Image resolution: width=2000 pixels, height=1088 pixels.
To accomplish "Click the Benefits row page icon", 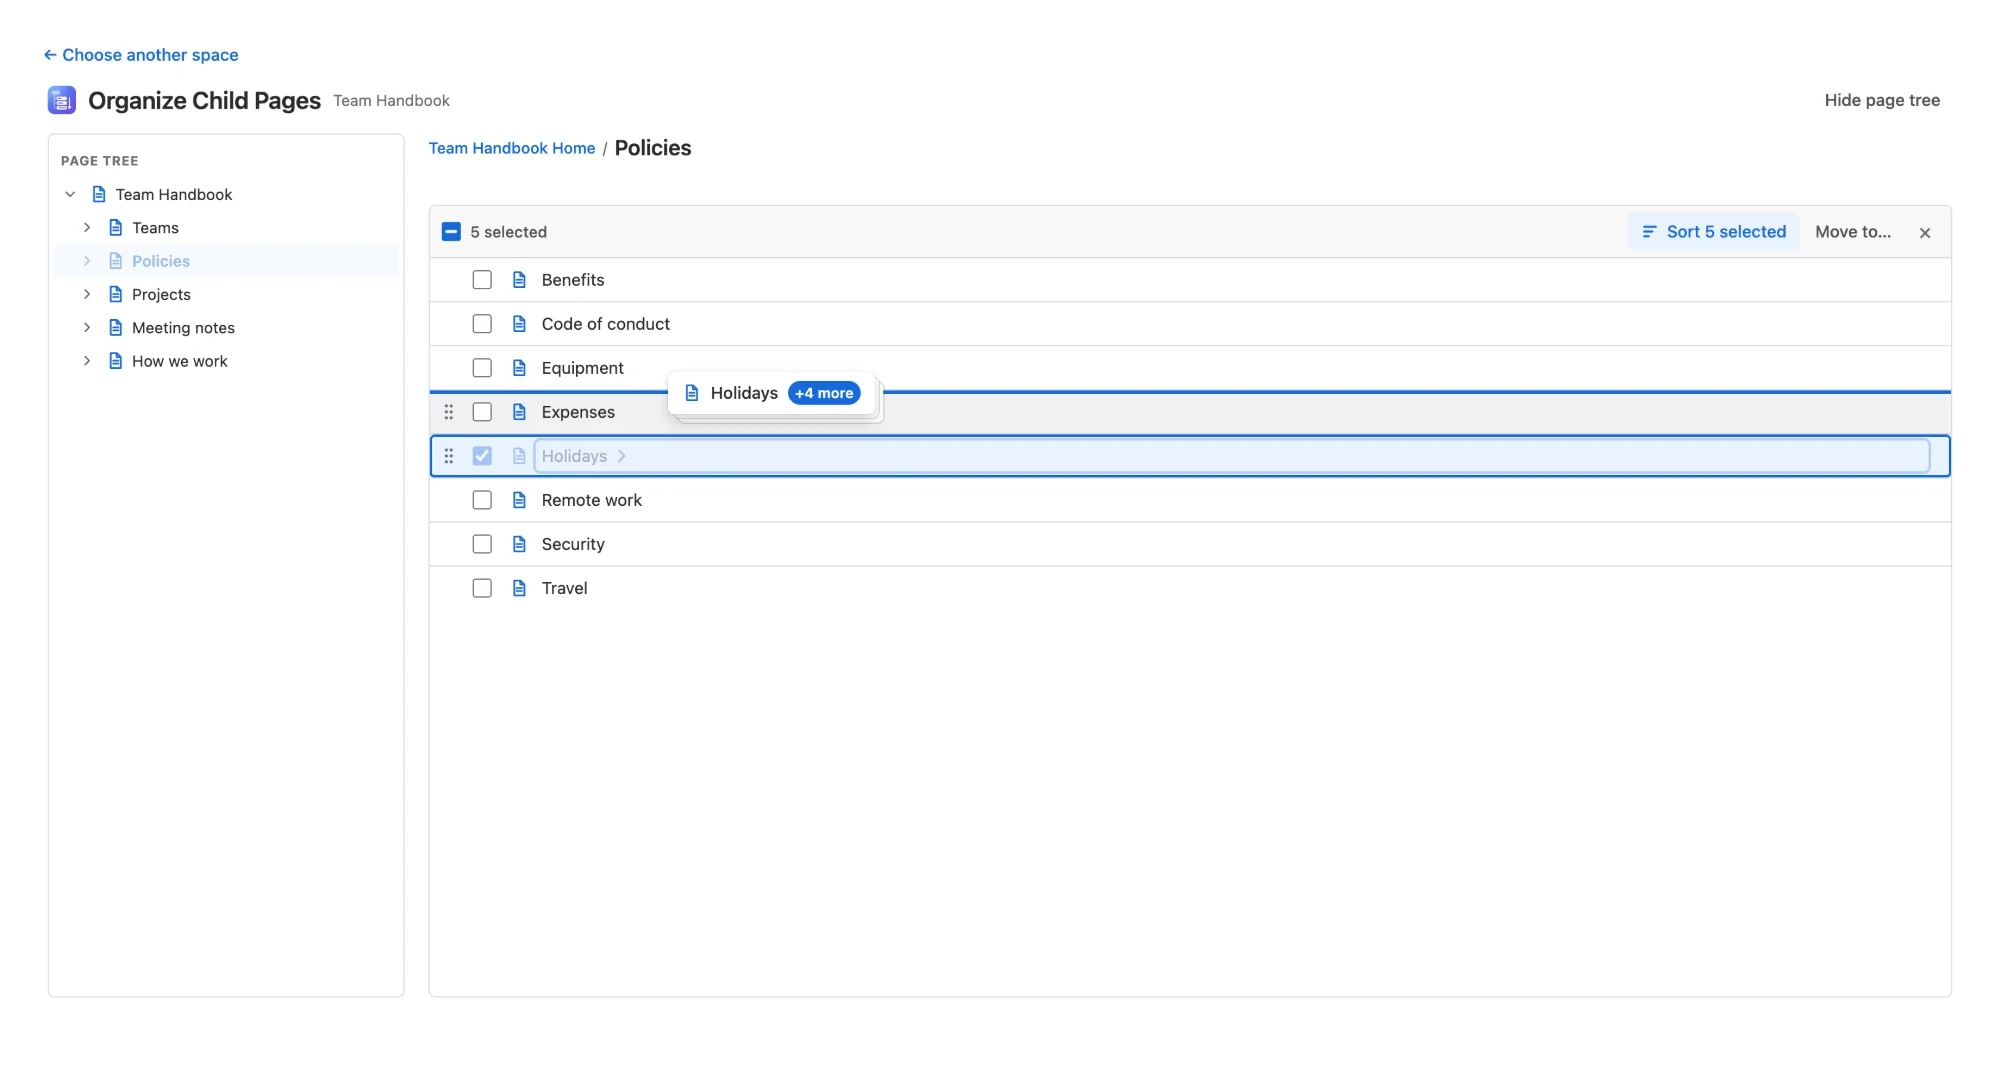I will pos(519,280).
